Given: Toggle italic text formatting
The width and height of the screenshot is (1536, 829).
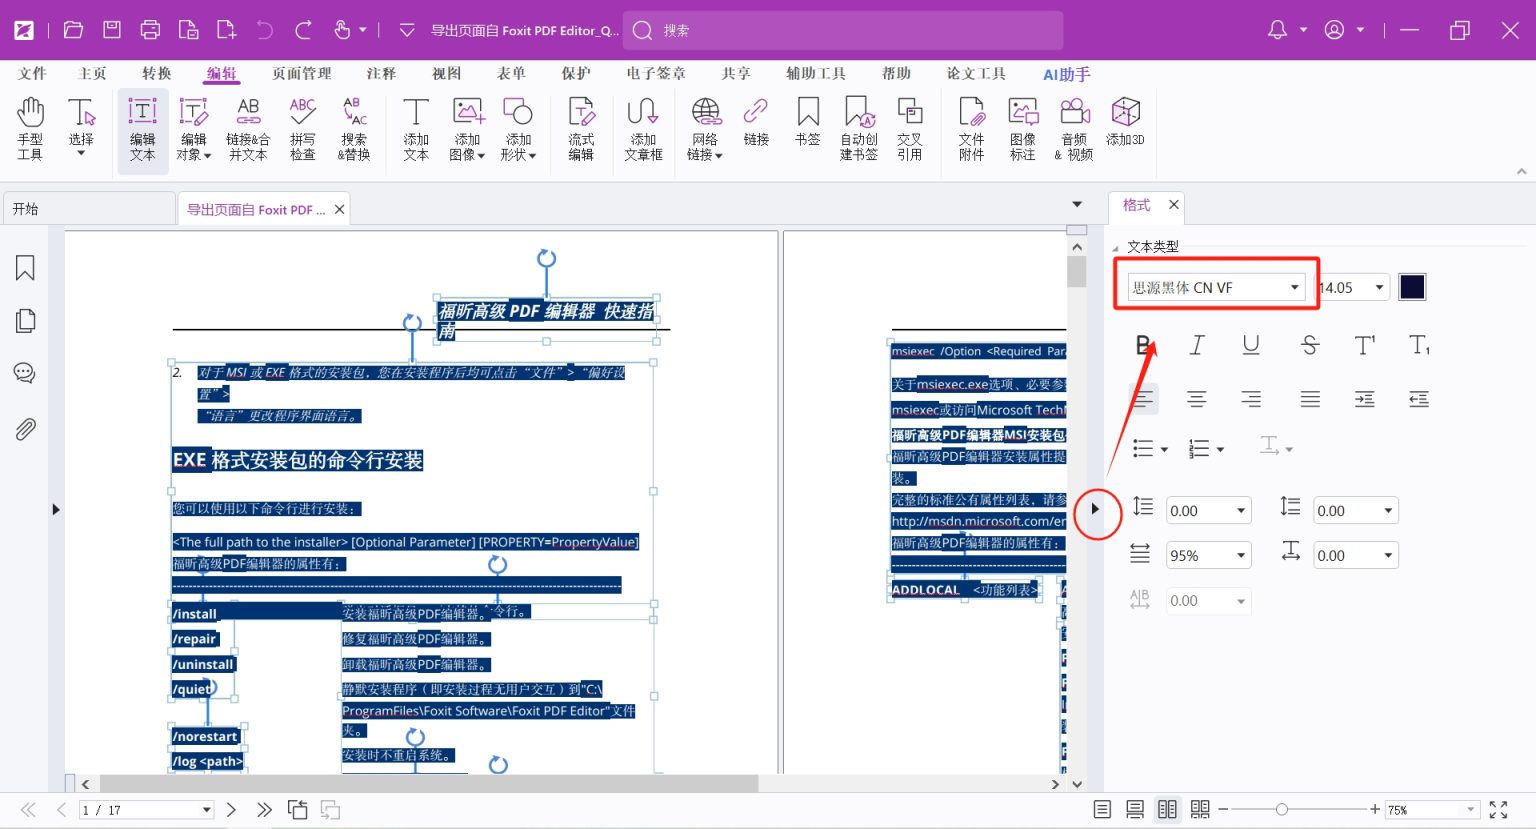Looking at the screenshot, I should [1196, 345].
